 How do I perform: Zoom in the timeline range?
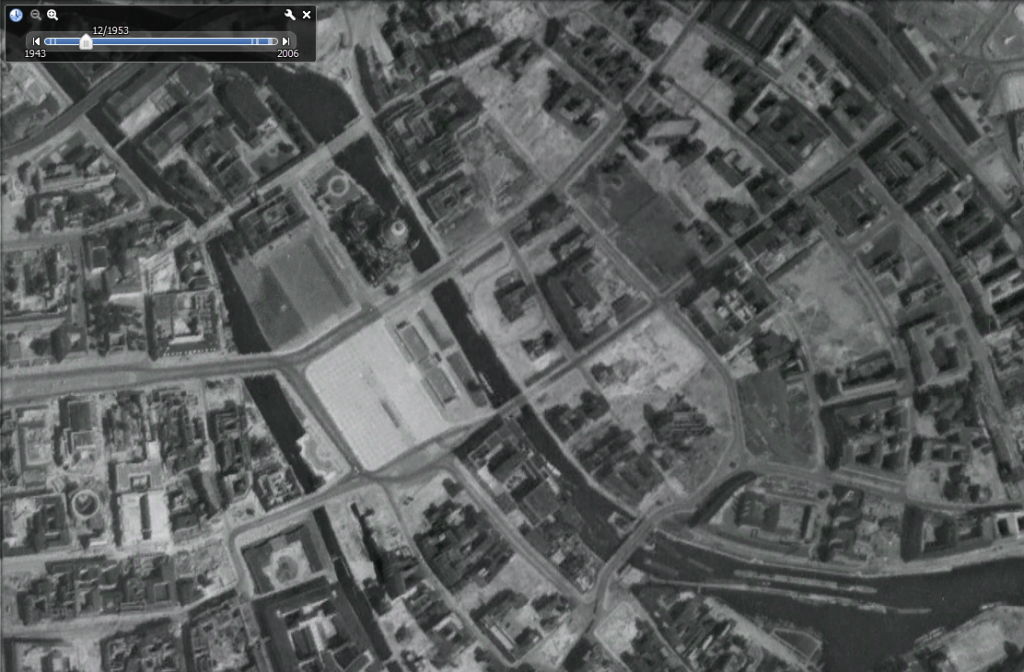tap(53, 15)
